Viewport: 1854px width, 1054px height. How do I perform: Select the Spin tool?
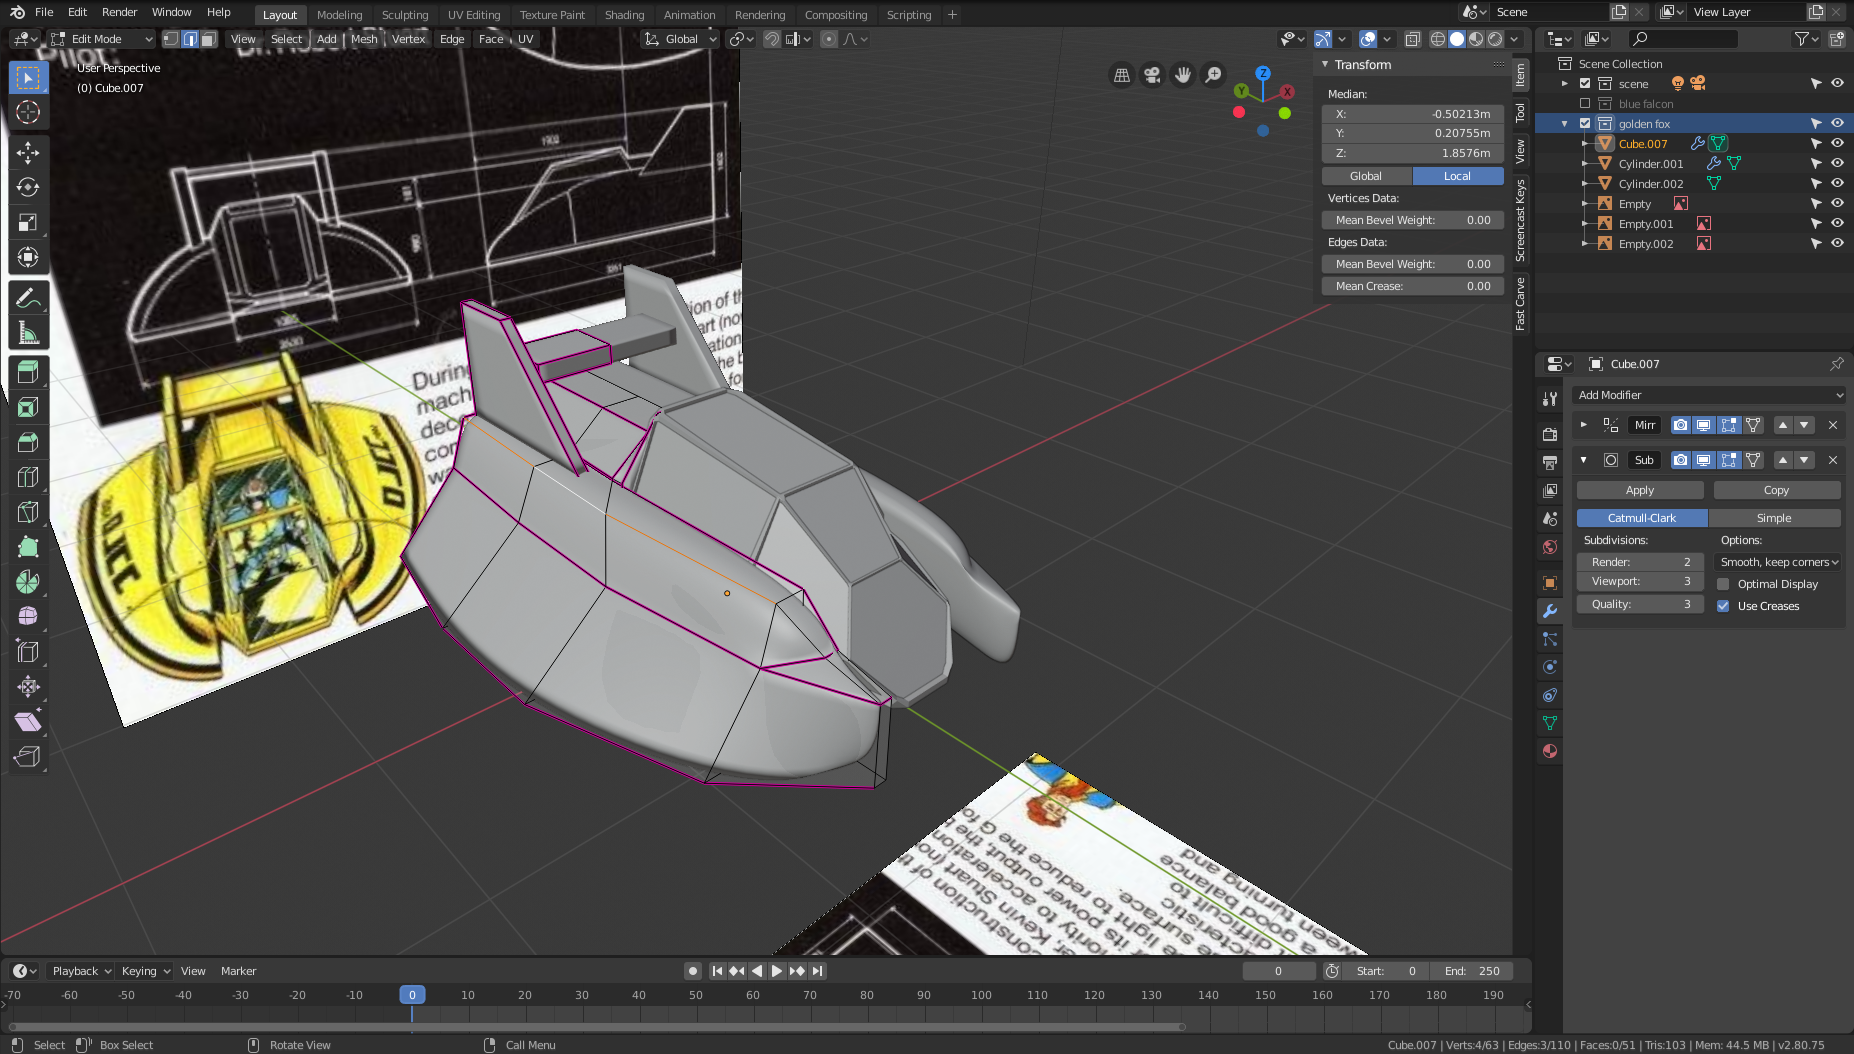click(x=28, y=582)
